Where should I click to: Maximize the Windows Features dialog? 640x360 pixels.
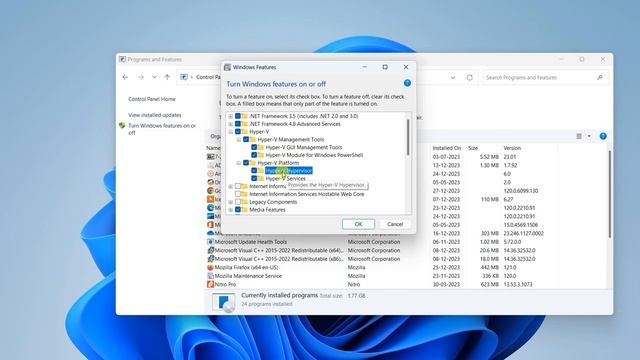pyautogui.click(x=385, y=67)
